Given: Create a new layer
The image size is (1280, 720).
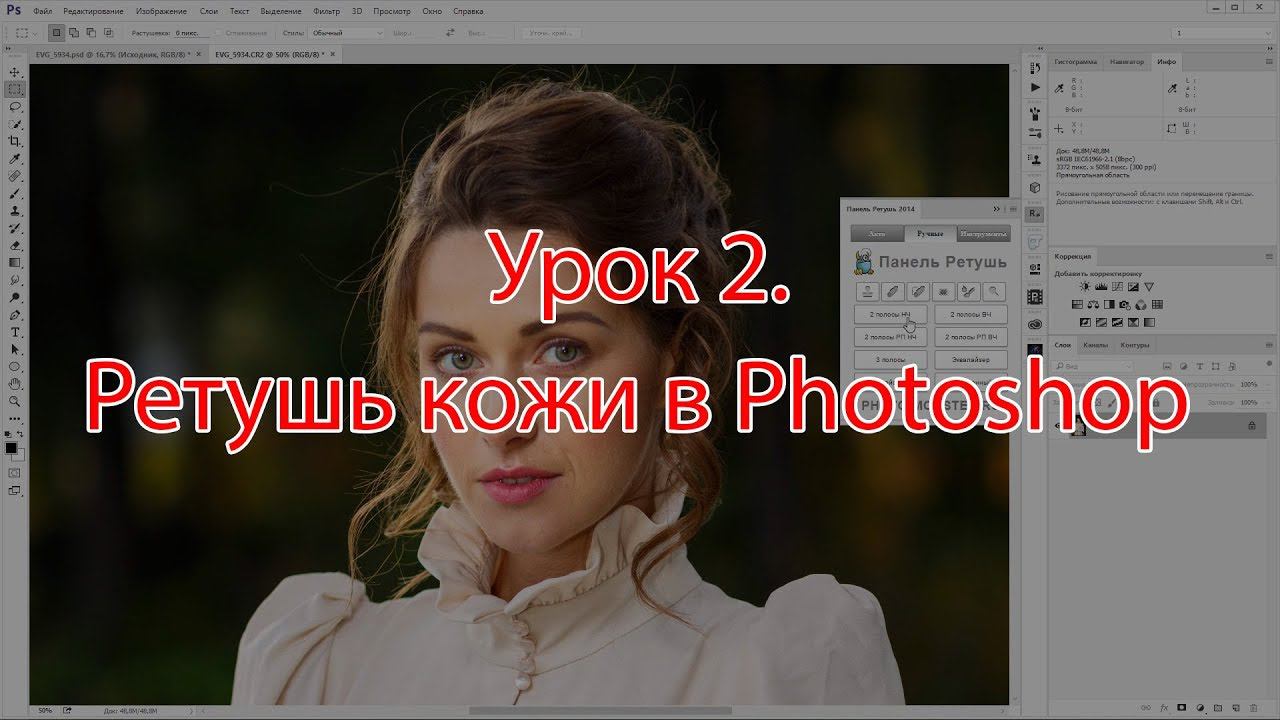Looking at the screenshot, I should (1236, 707).
